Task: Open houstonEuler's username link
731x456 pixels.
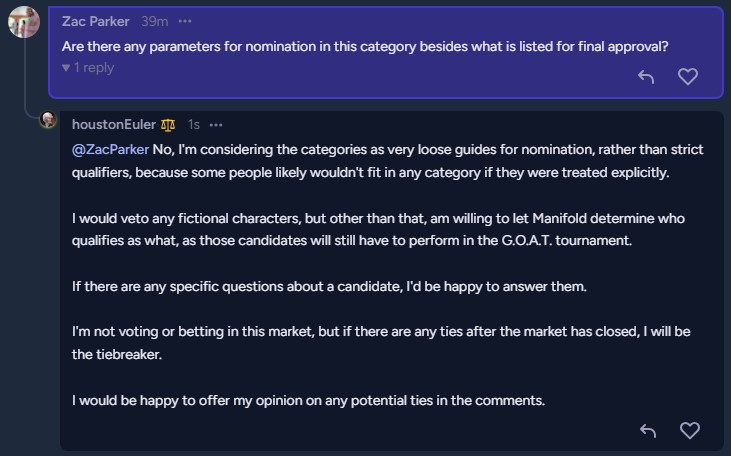Action: [x=114, y=124]
